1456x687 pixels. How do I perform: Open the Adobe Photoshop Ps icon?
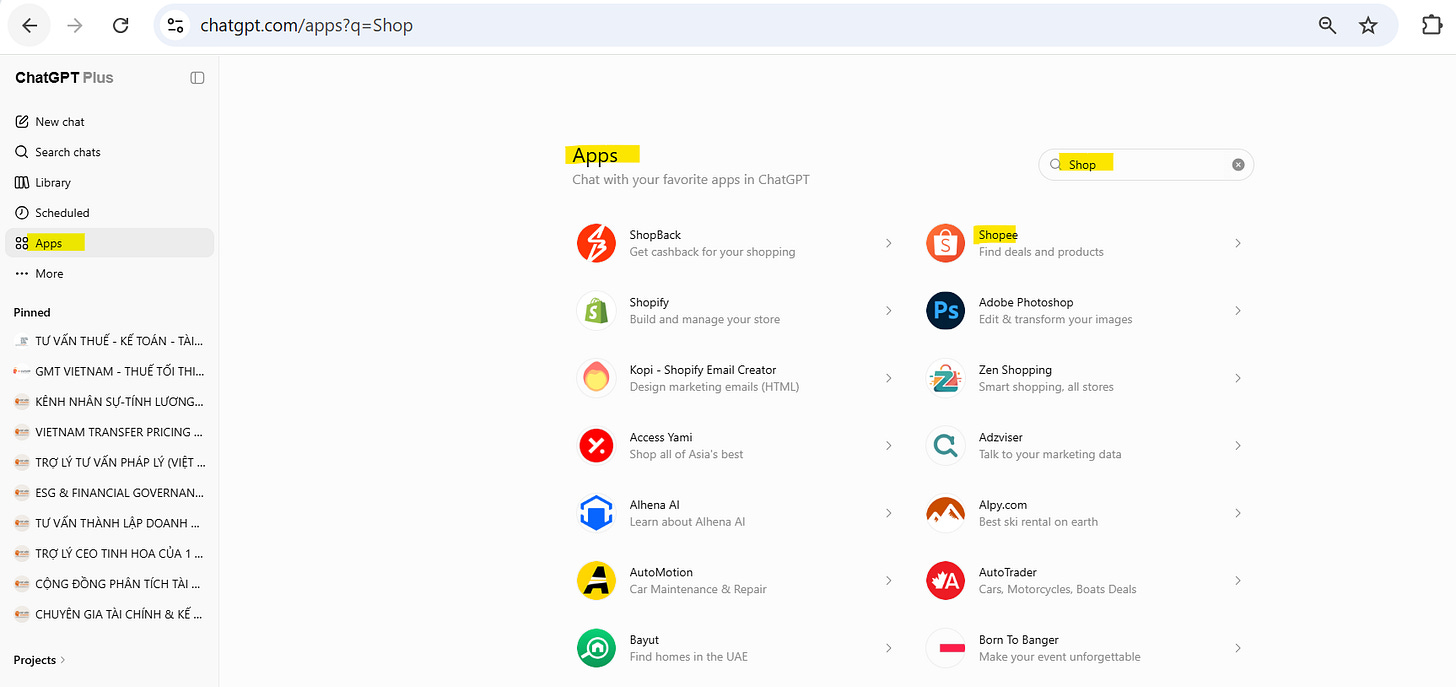[x=945, y=311]
